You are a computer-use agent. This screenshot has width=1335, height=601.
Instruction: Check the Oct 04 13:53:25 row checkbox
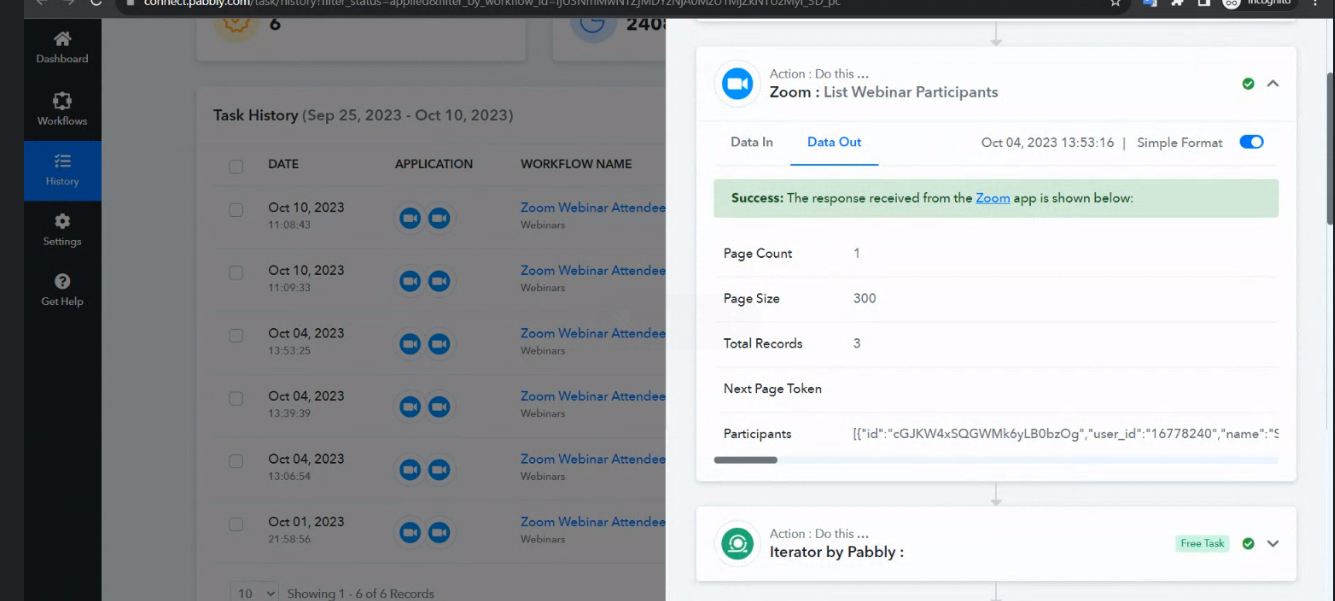[x=236, y=336]
